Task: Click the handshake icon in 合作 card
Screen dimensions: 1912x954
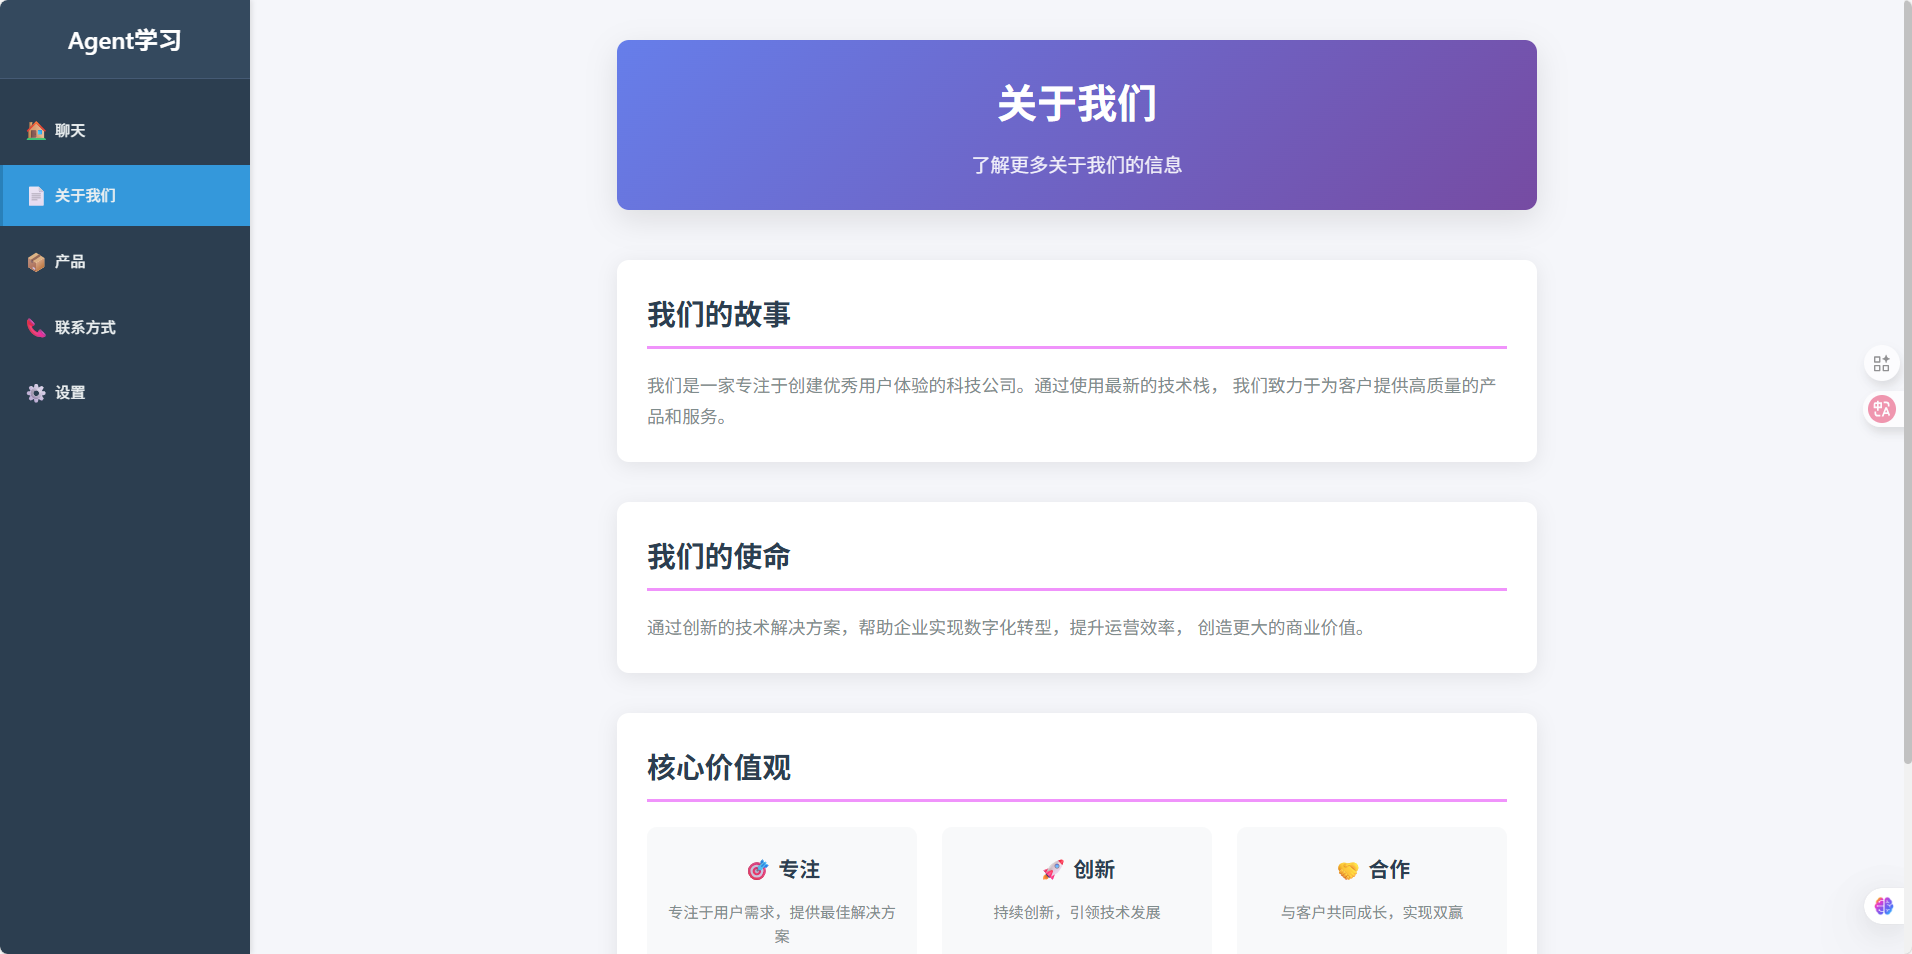Action: pos(1347,870)
